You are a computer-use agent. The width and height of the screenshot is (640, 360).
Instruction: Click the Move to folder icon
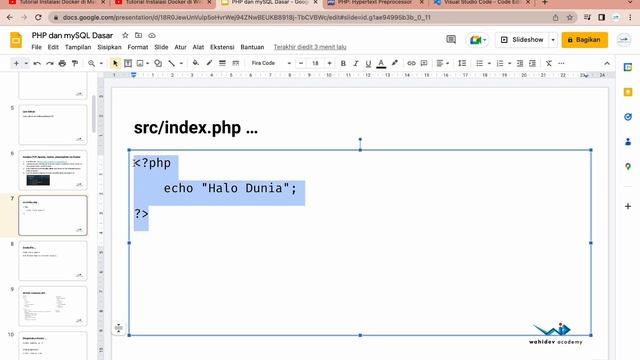click(139, 36)
